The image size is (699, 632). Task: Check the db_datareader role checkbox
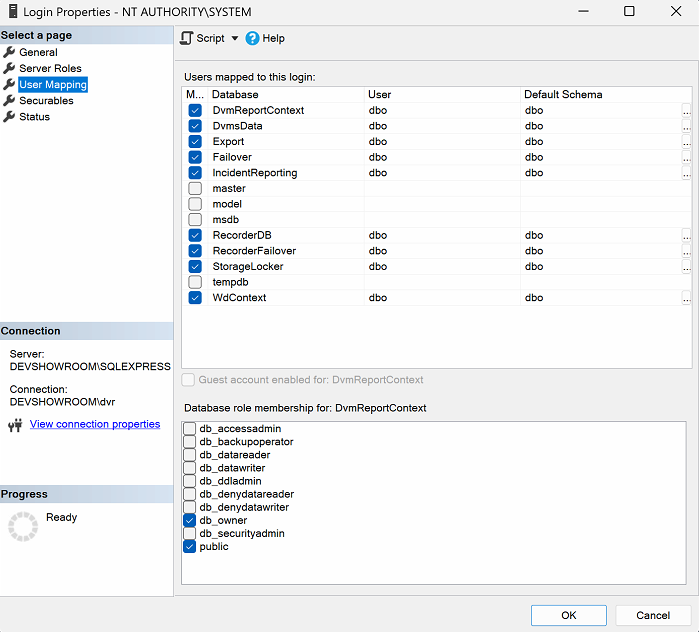tap(190, 455)
